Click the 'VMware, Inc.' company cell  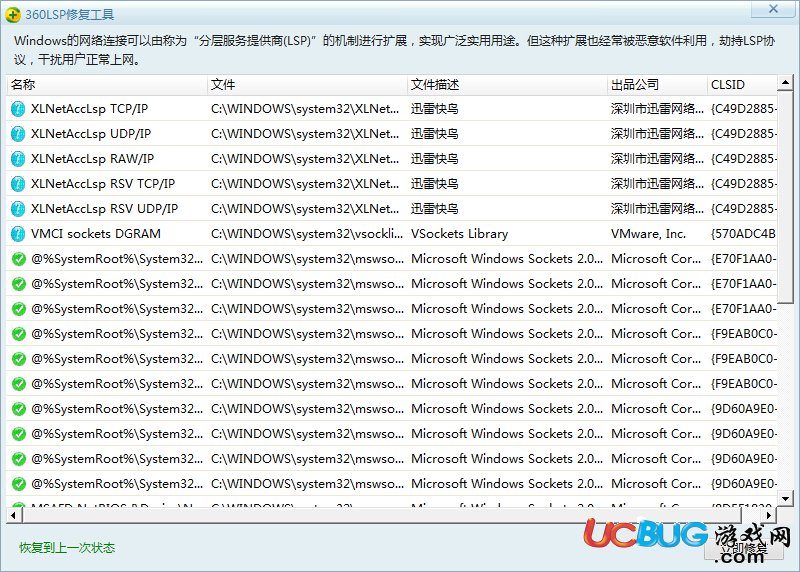click(648, 234)
